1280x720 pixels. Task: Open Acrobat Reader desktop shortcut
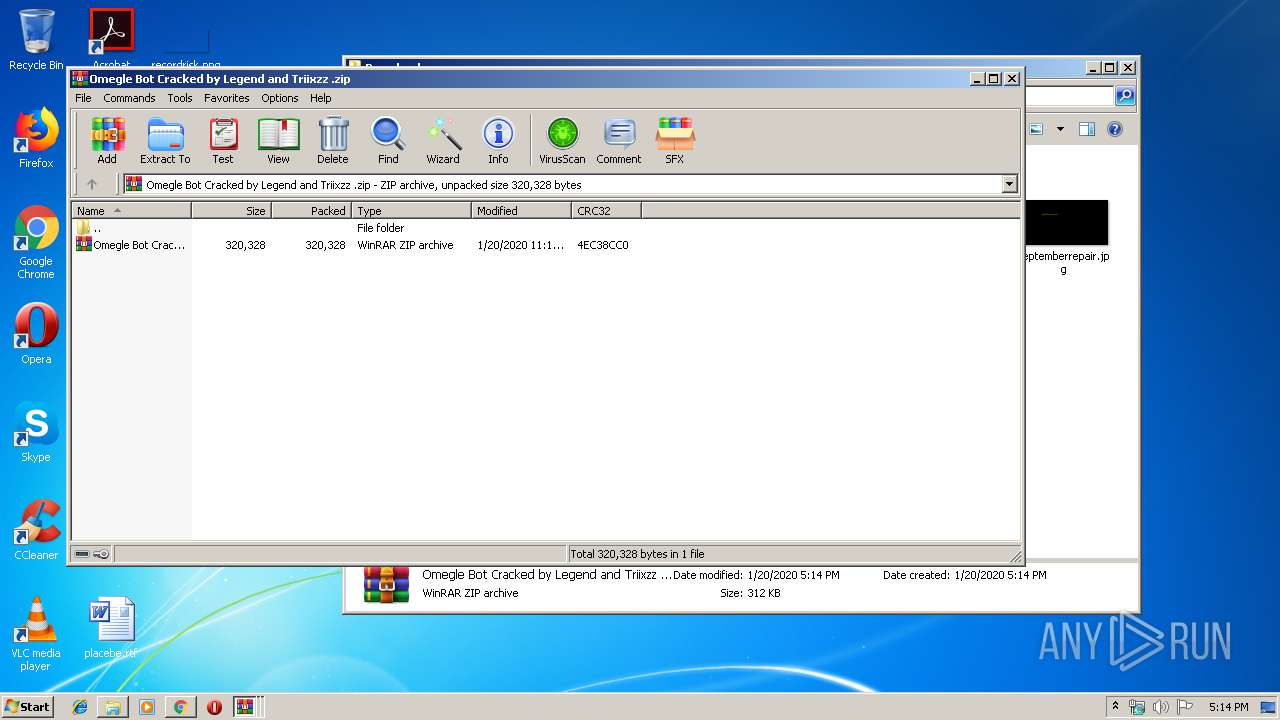tap(111, 38)
